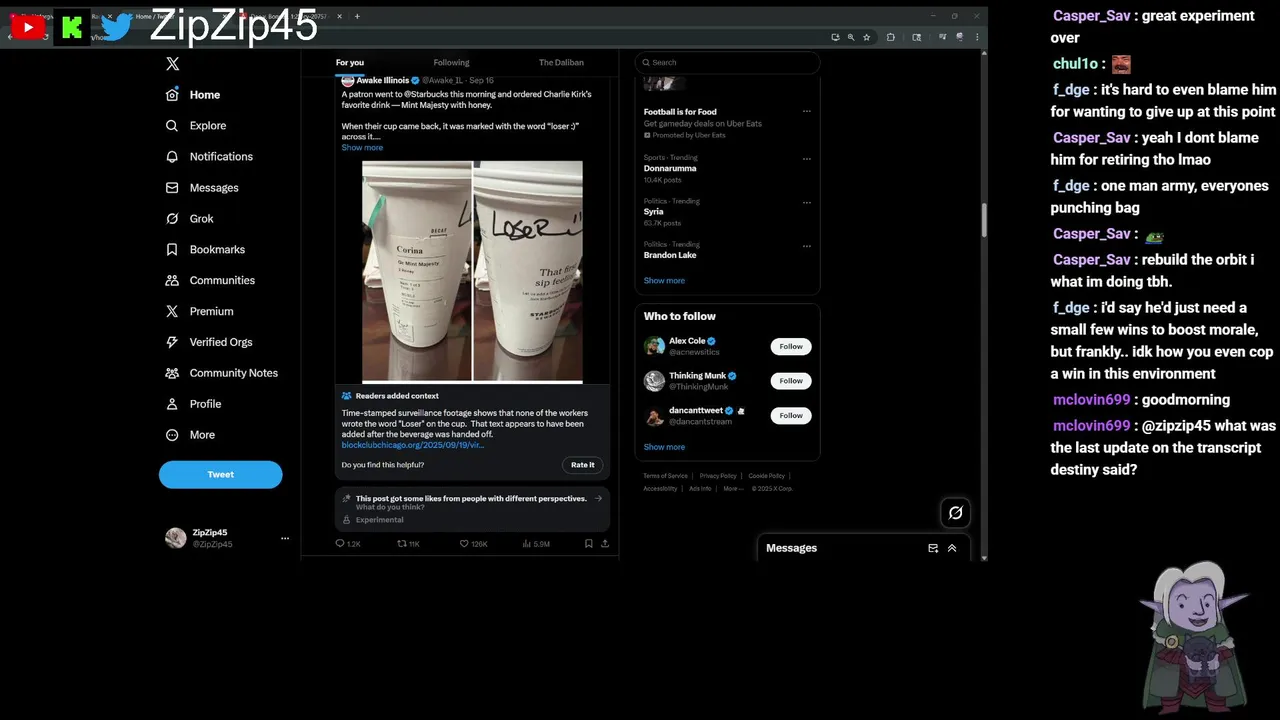This screenshot has height=720, width=1280.
Task: Open Bookmarks from sidebar
Action: (x=205, y=250)
